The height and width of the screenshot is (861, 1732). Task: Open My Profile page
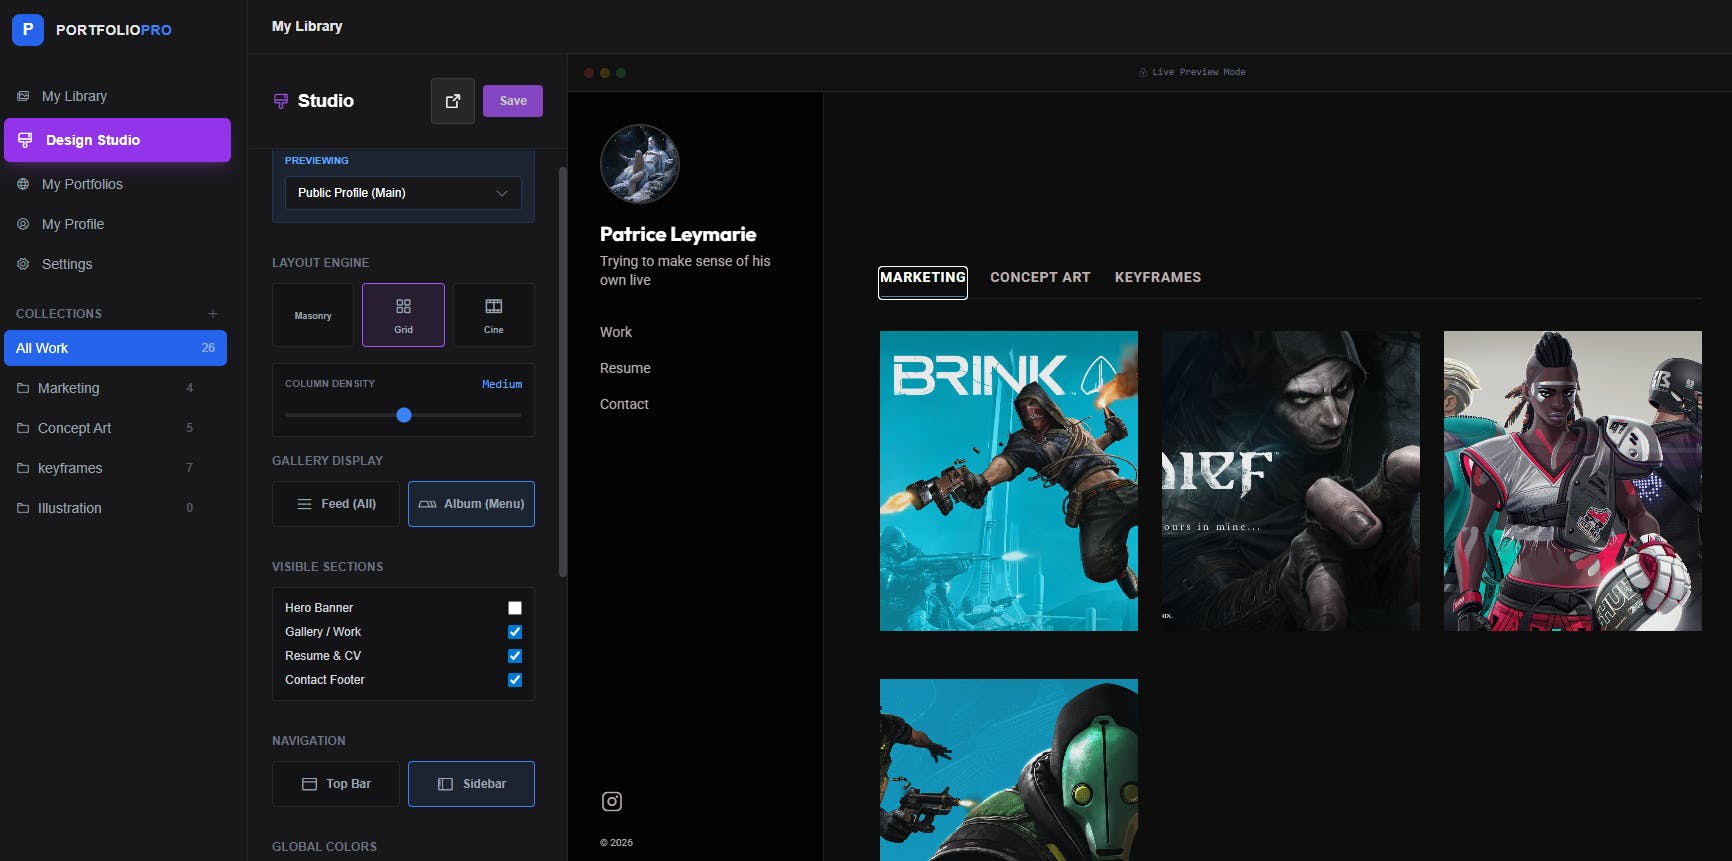tap(117, 224)
